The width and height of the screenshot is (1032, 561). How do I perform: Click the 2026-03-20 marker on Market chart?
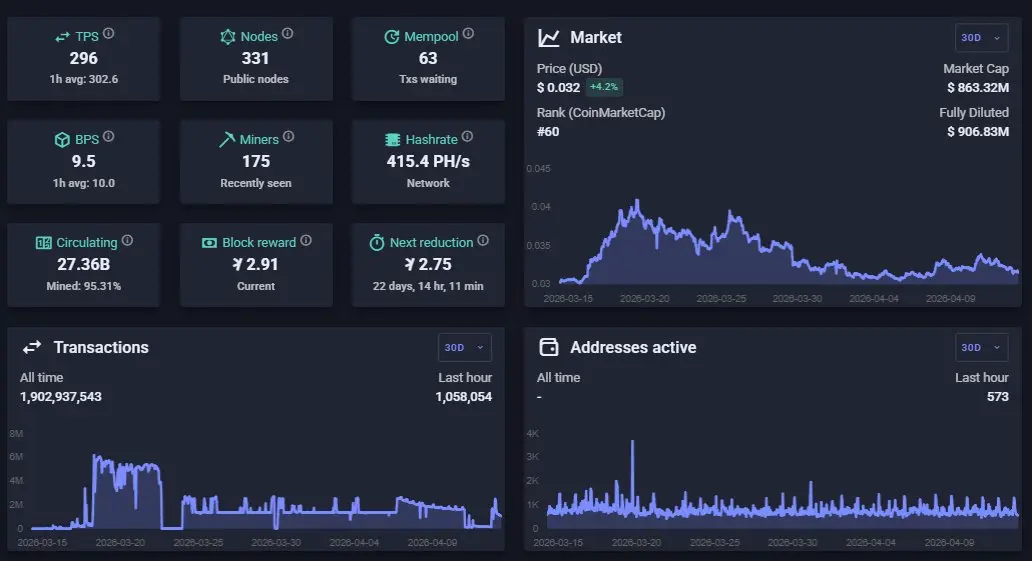pyautogui.click(x=644, y=298)
